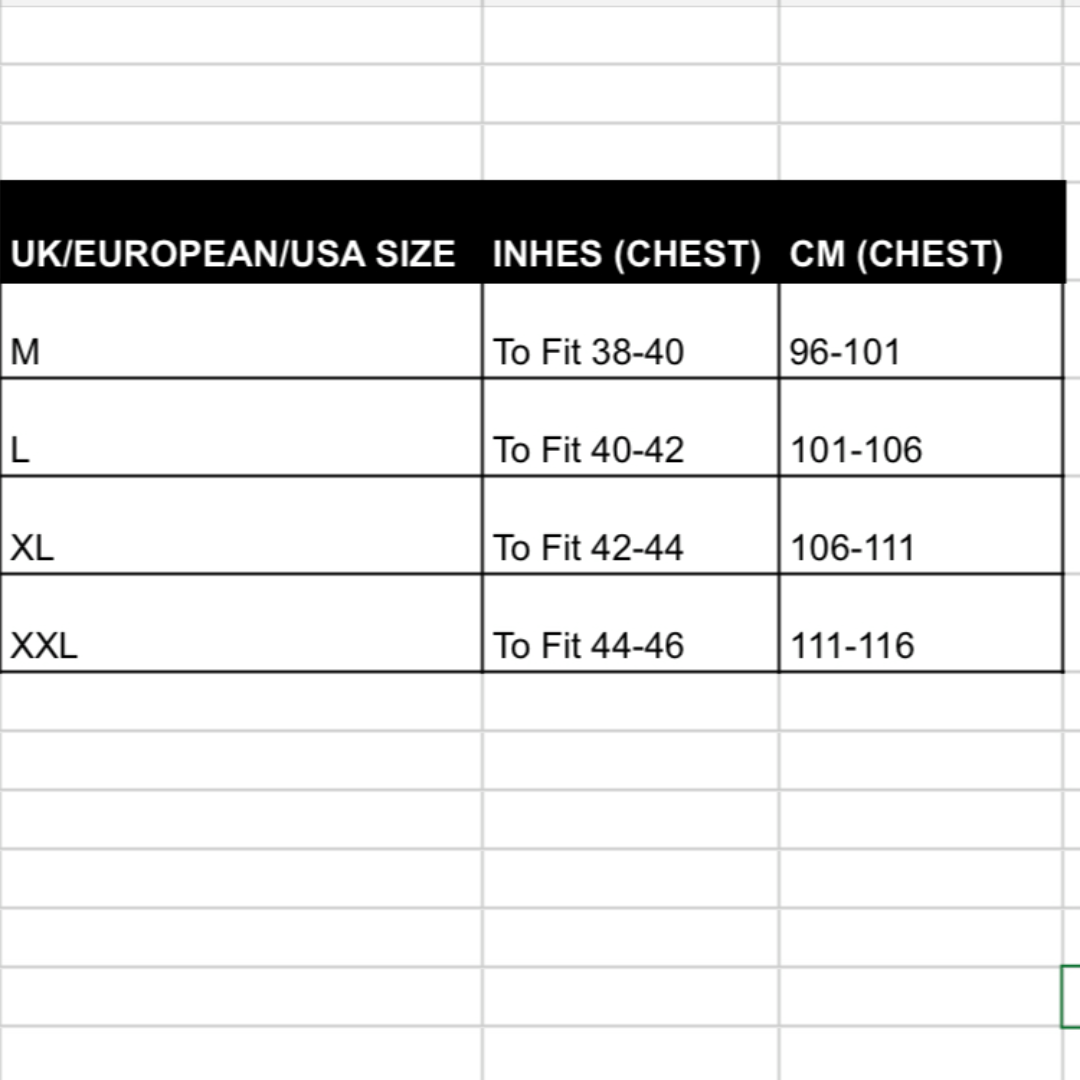Click the To Fit 44-46 cell
1080x1080 pixels.
630,624
